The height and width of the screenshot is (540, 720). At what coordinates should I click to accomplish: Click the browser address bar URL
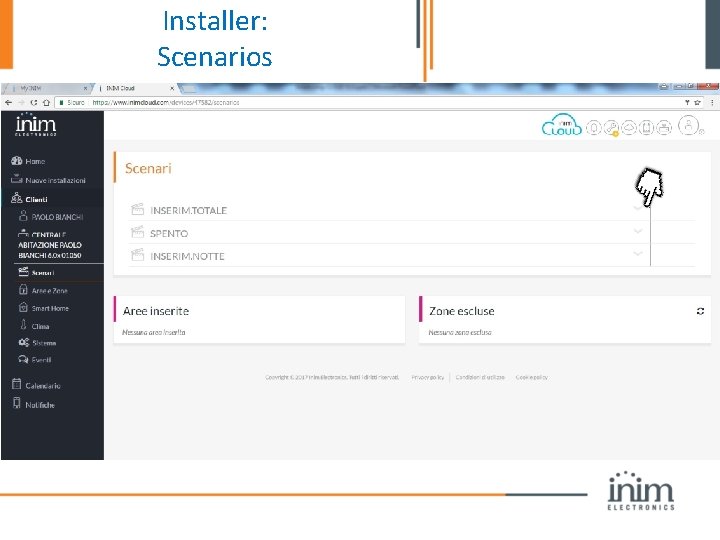point(166,102)
